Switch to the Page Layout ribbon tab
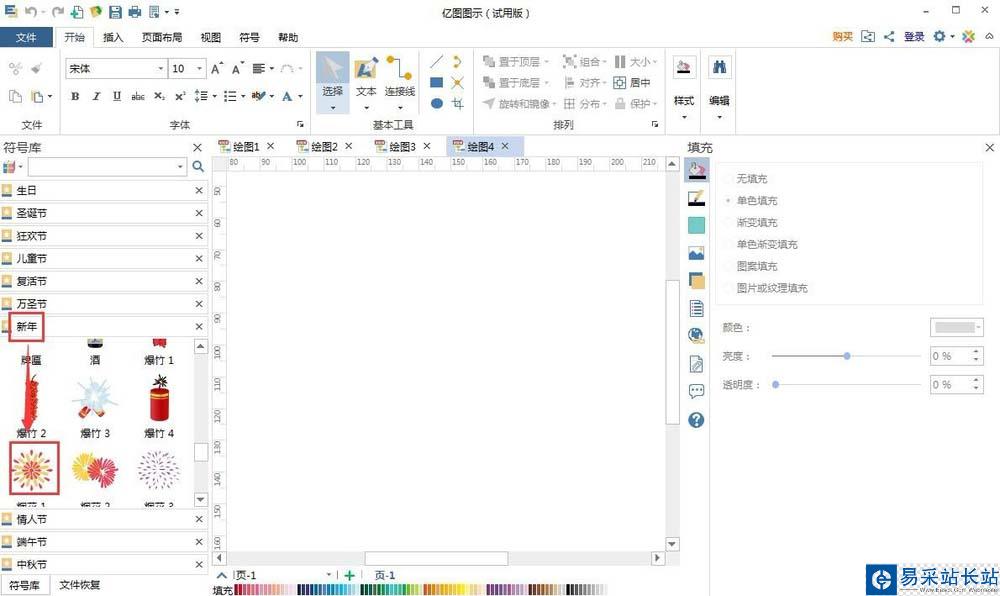 click(162, 38)
